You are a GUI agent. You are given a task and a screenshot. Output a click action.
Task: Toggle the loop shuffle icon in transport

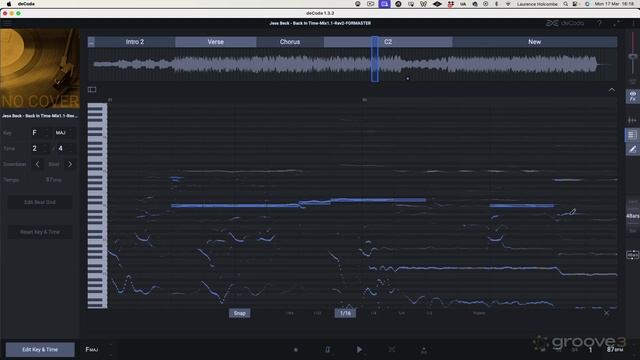tap(391, 349)
